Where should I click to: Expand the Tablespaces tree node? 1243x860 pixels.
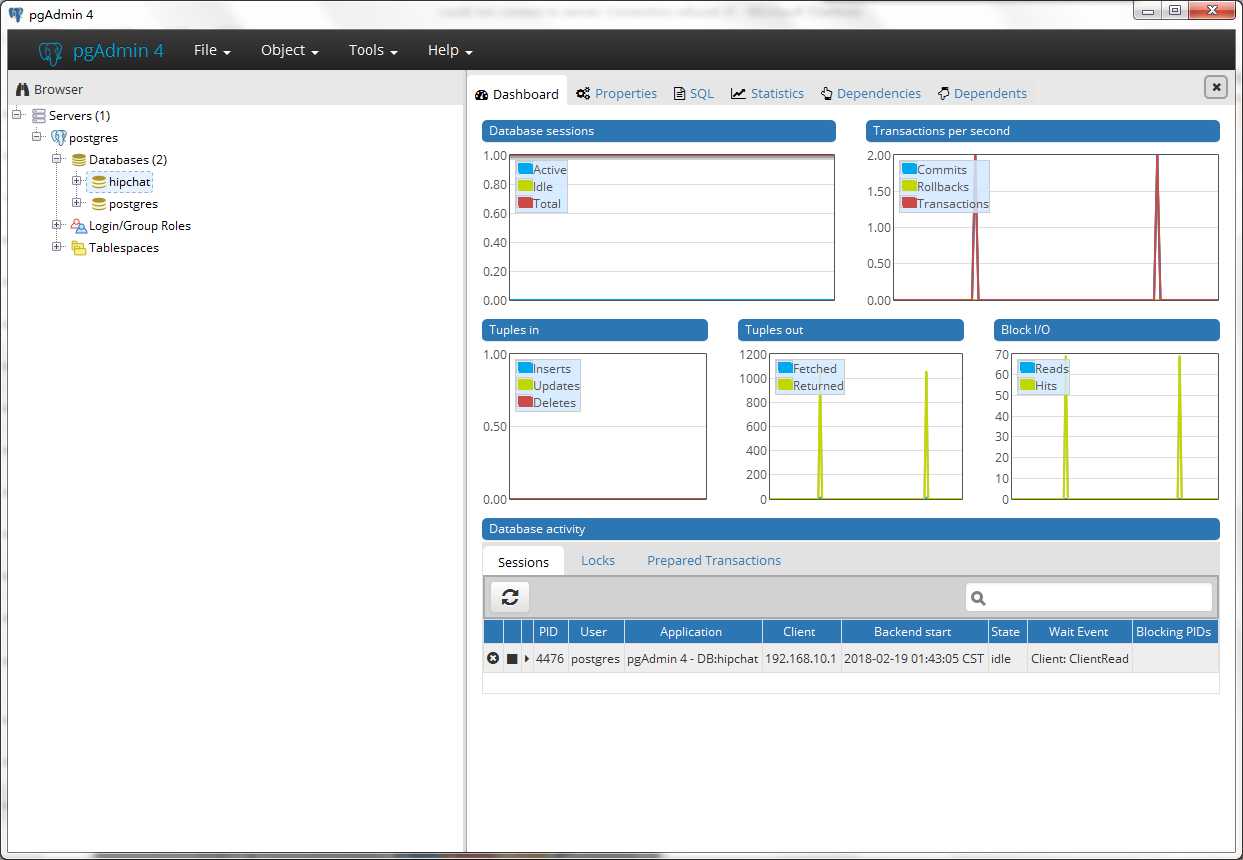57,247
